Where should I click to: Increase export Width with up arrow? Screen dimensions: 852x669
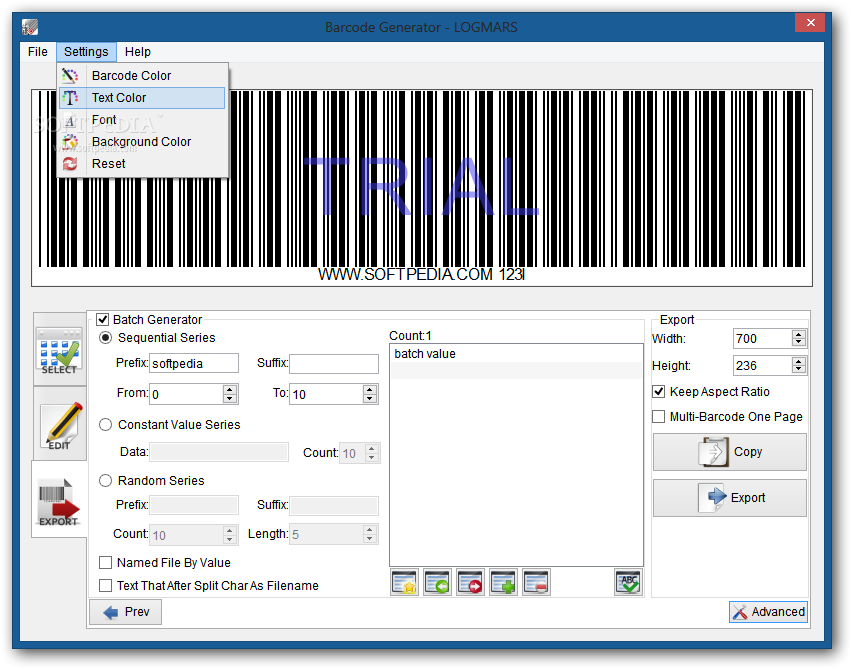[798, 334]
